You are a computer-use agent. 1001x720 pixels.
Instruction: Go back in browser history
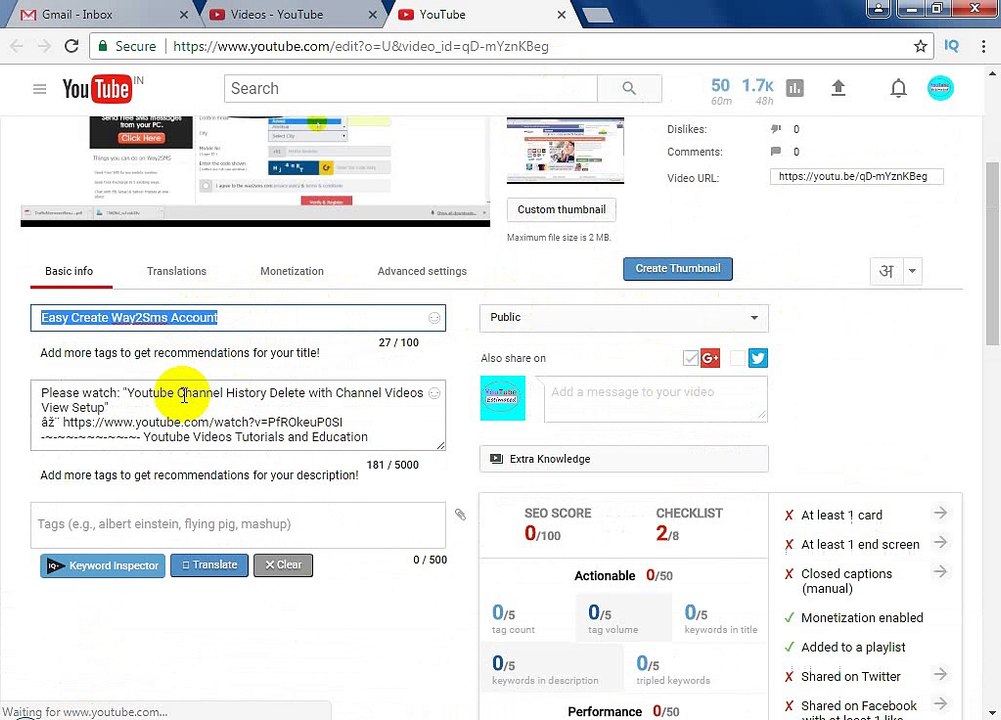(x=17, y=46)
